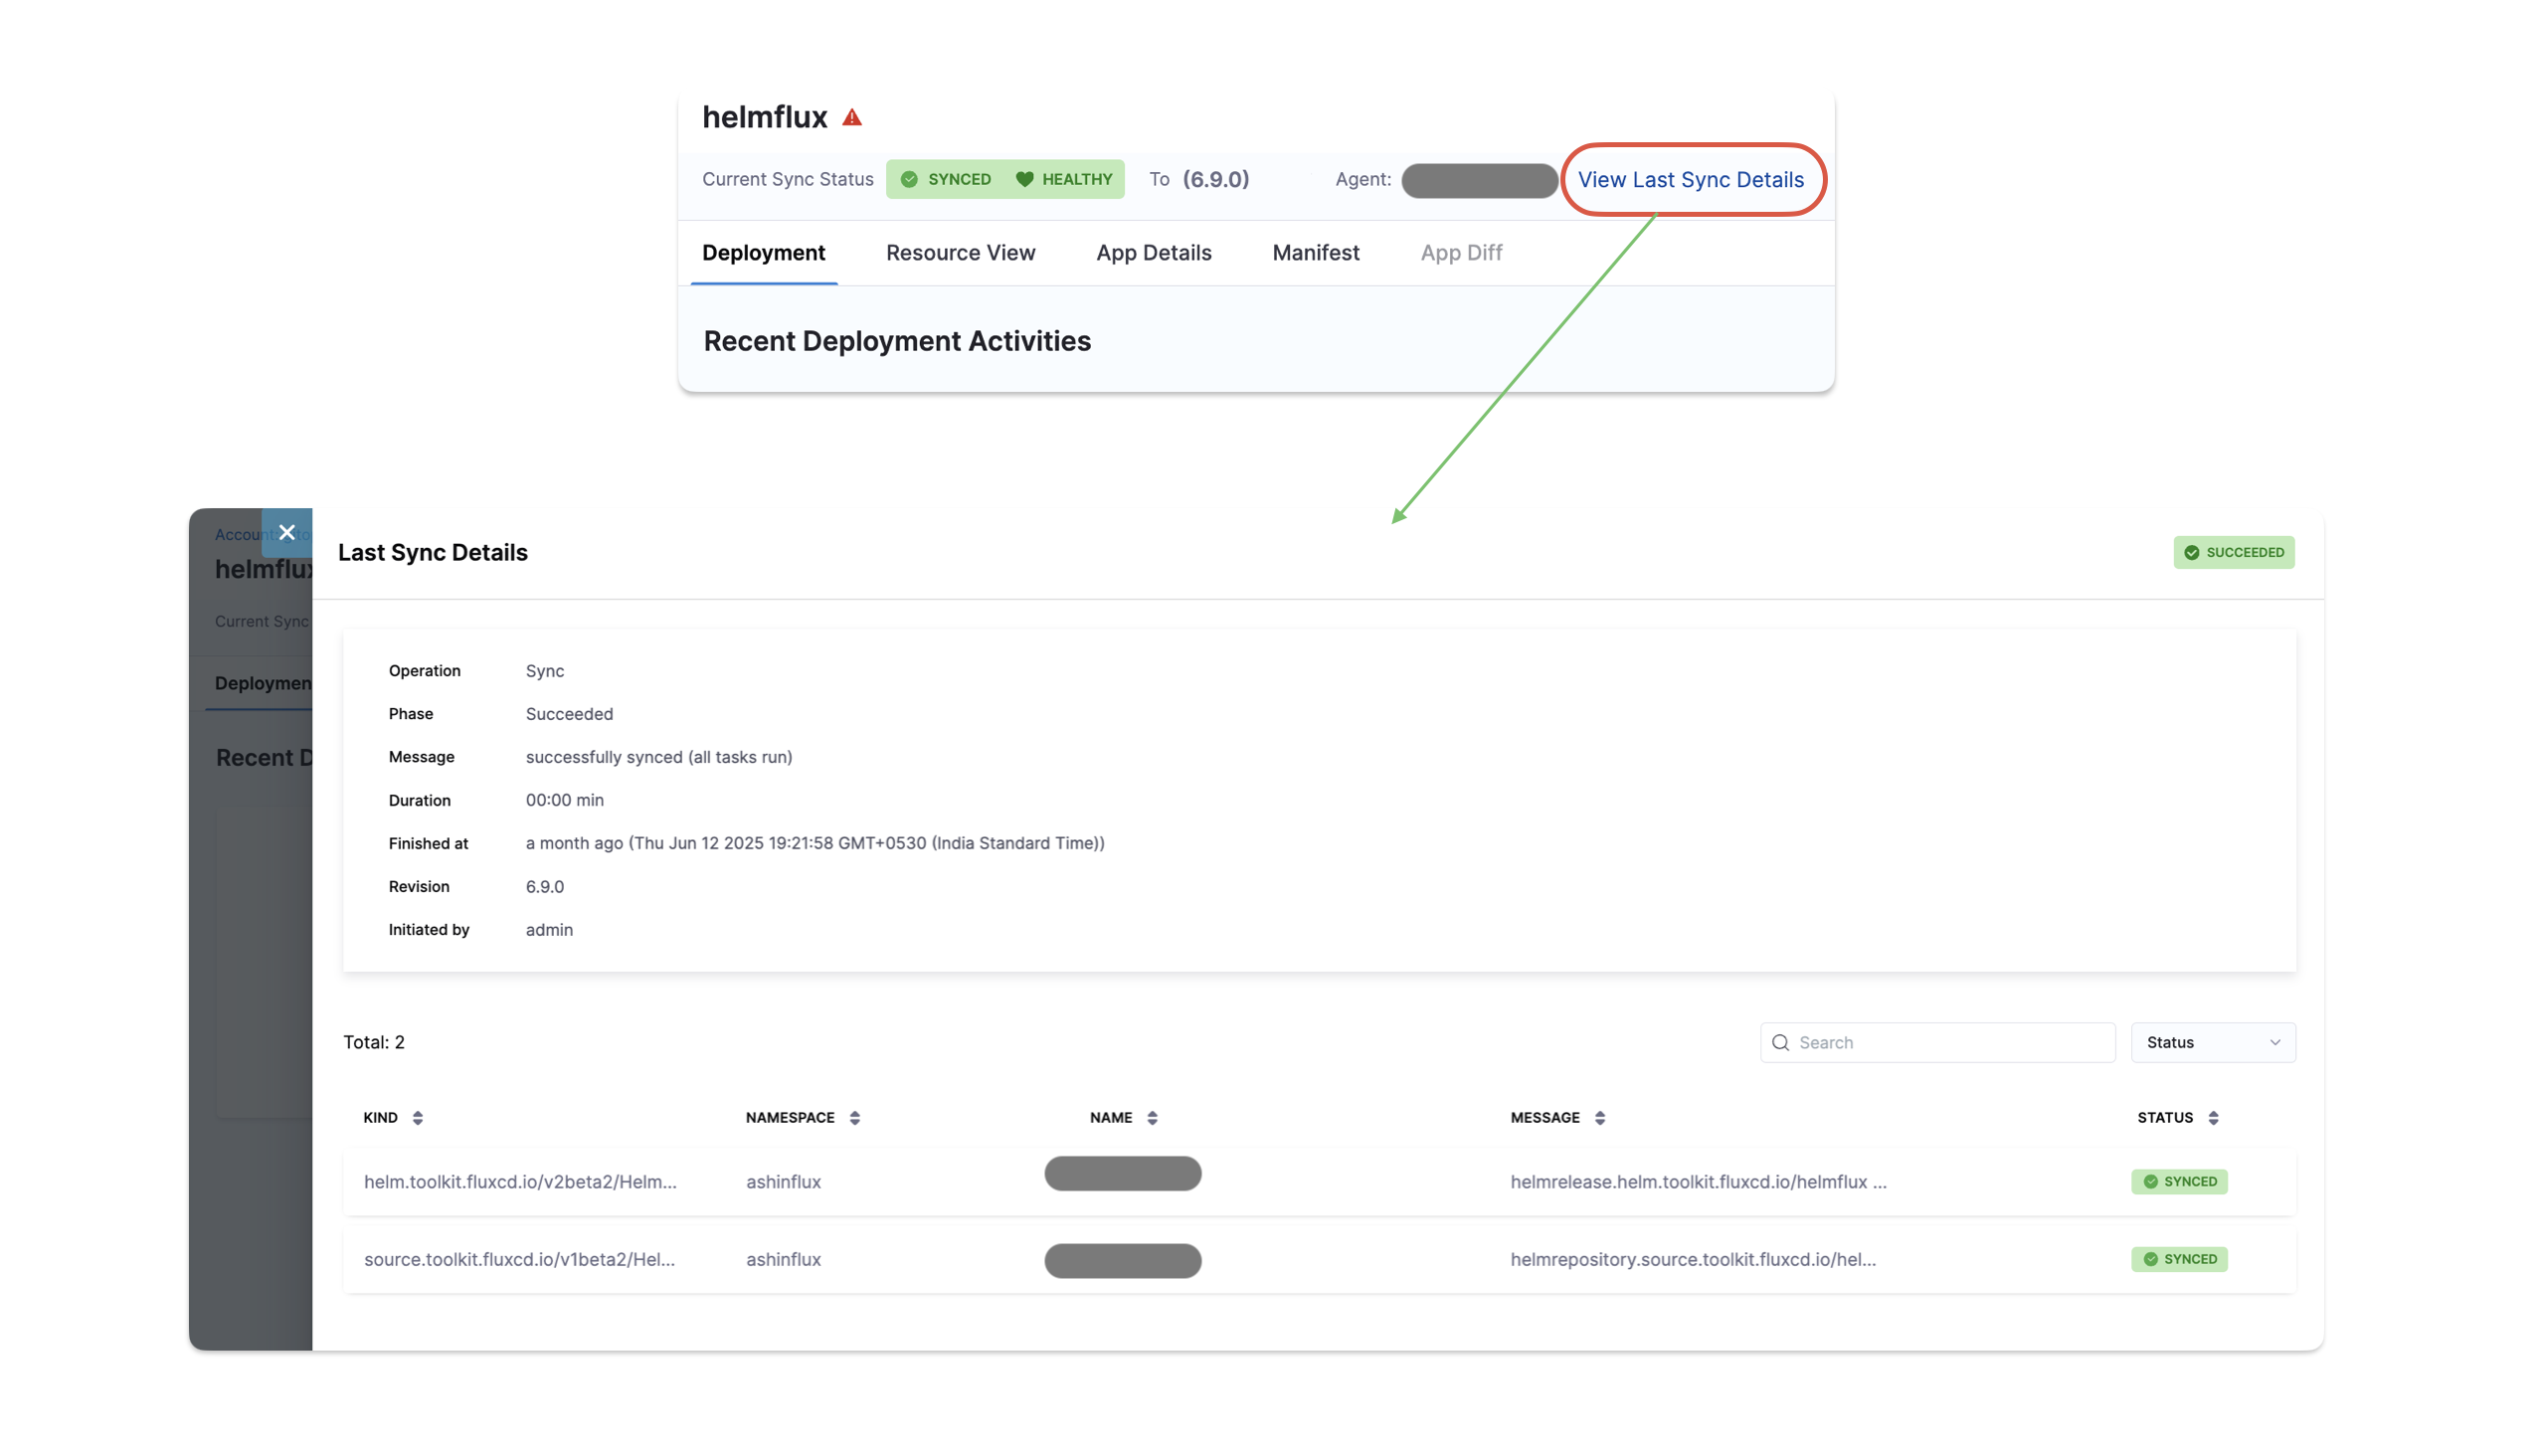Sort table by STATUS column arrows

2213,1118
